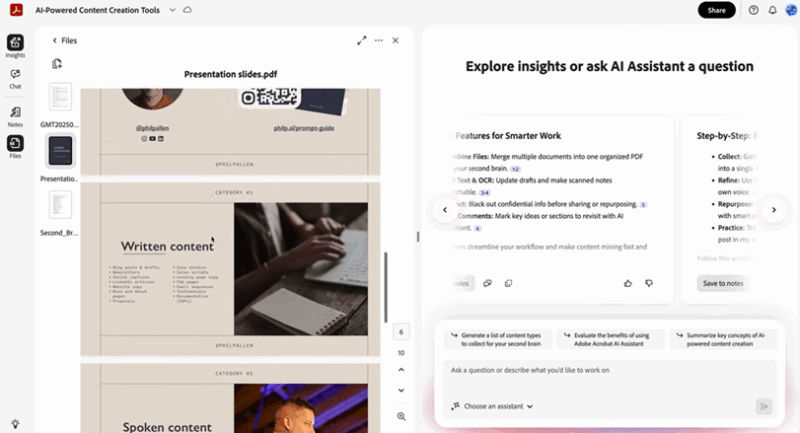Go to the next page with down chevron
800x433 pixels.
point(401,391)
